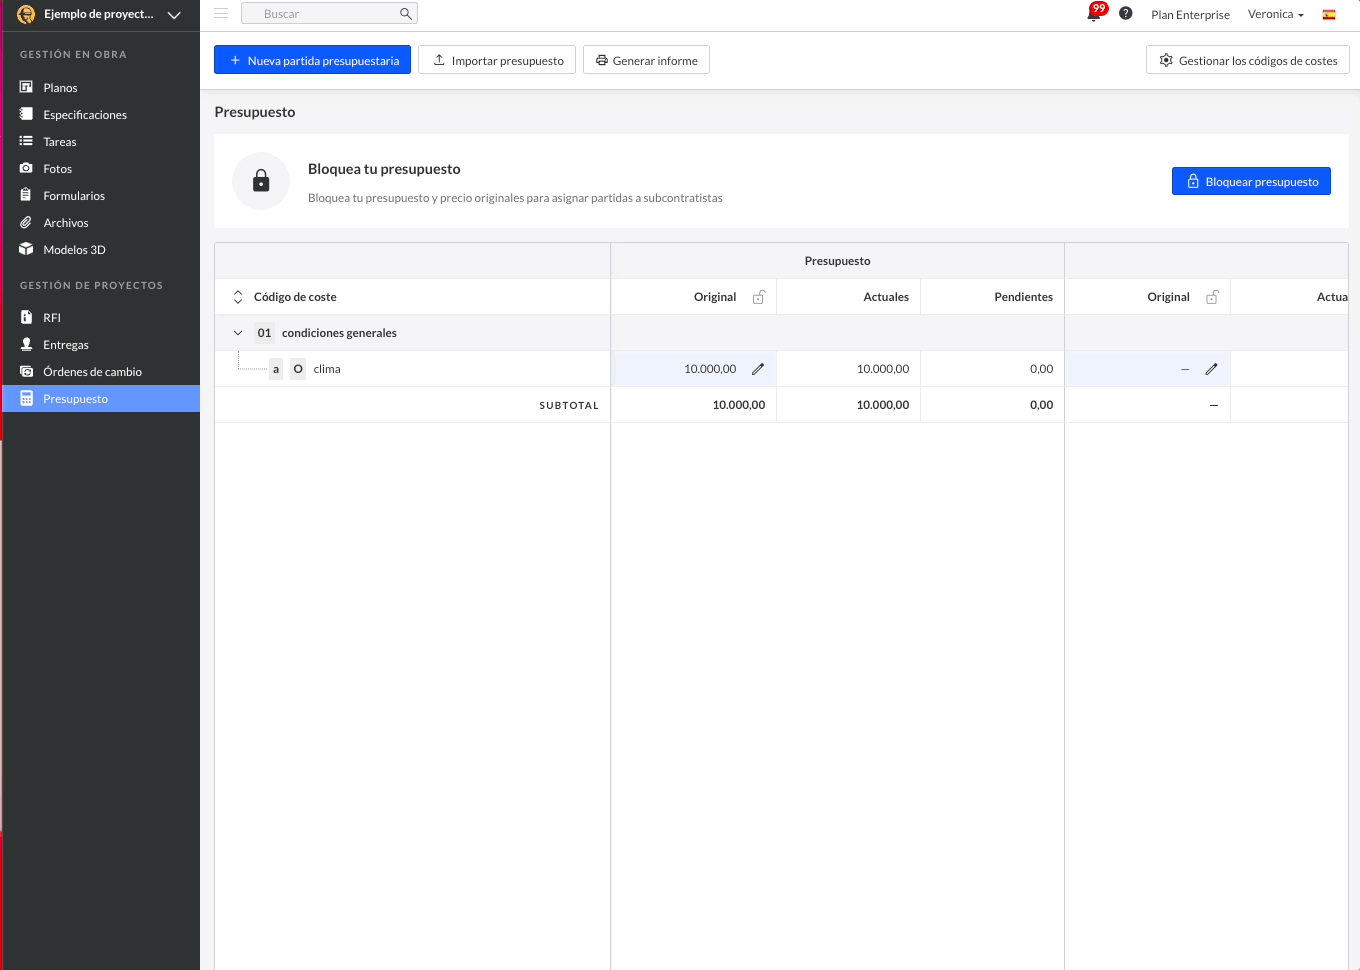Click the Especificaciones book icon
This screenshot has height=970, width=1360.
(27, 114)
